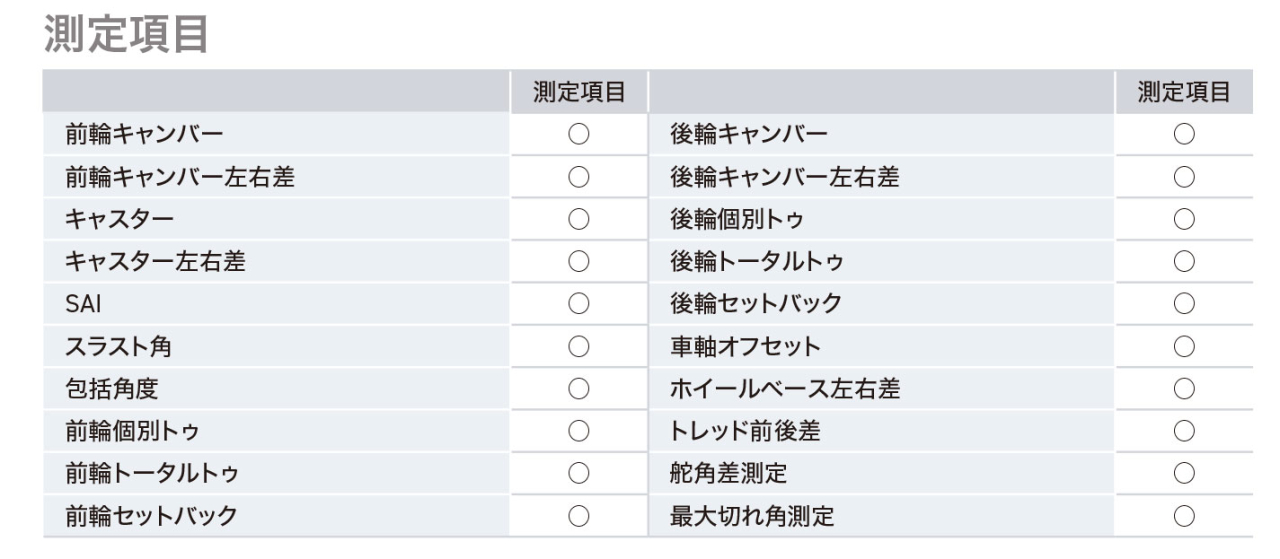Mark the 後輪個別トゥ circle
The height and width of the screenshot is (559, 1280).
point(1185,219)
